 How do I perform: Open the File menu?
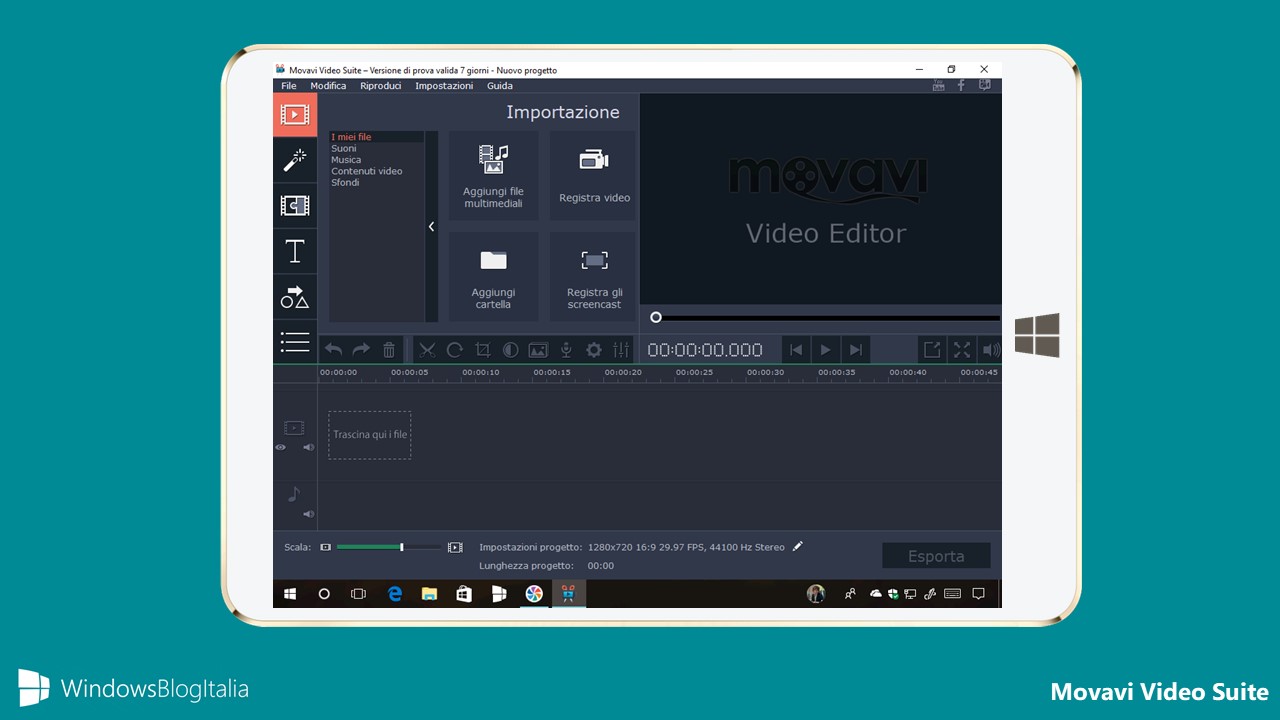[x=289, y=86]
